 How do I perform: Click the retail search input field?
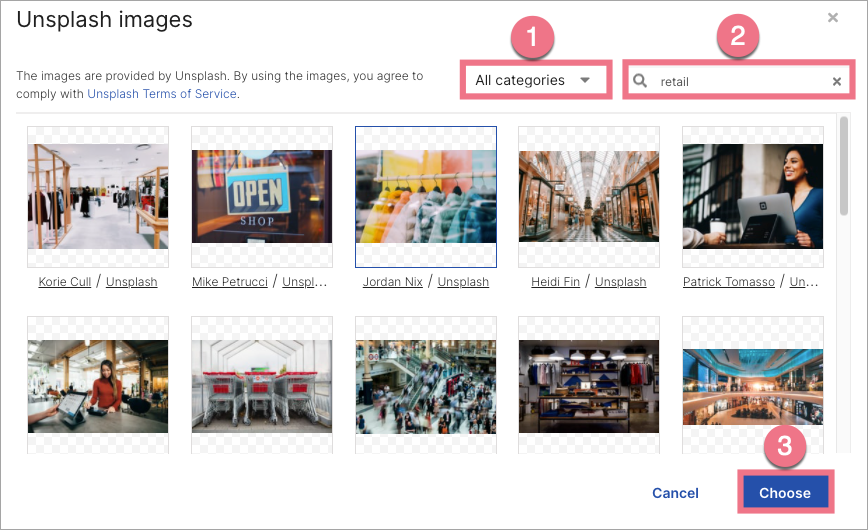[x=740, y=82]
